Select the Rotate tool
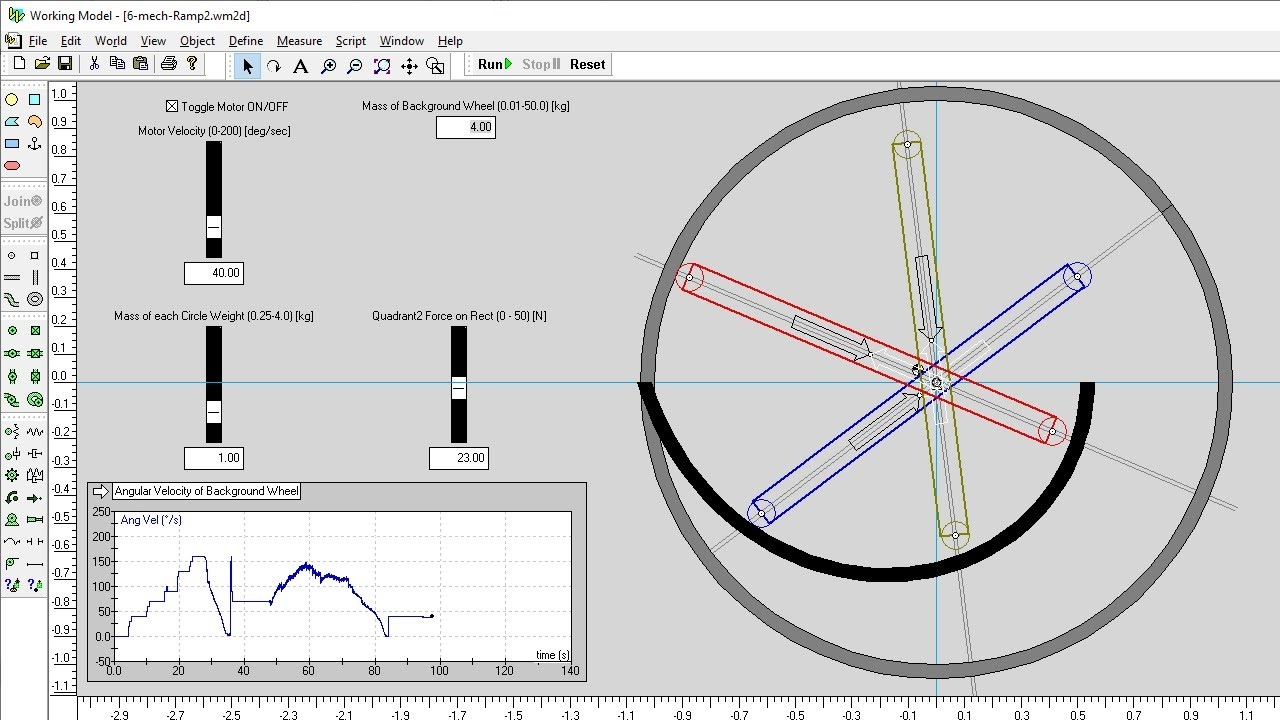Image resolution: width=1280 pixels, height=720 pixels. tap(273, 66)
